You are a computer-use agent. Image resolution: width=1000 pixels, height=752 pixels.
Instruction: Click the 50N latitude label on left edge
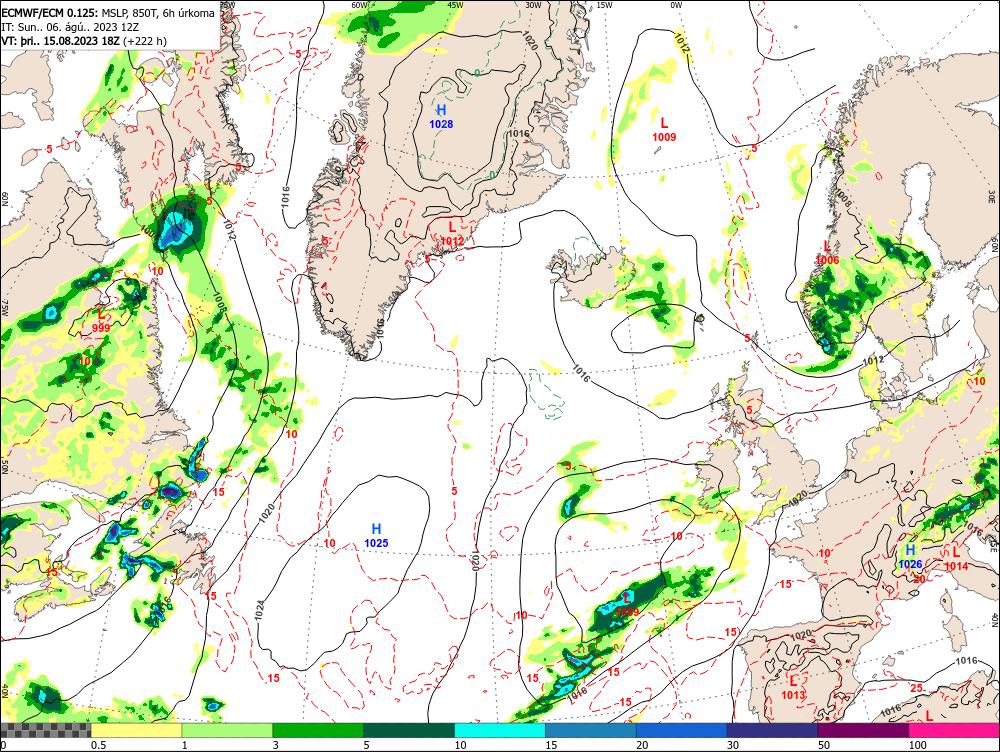(x=5, y=467)
